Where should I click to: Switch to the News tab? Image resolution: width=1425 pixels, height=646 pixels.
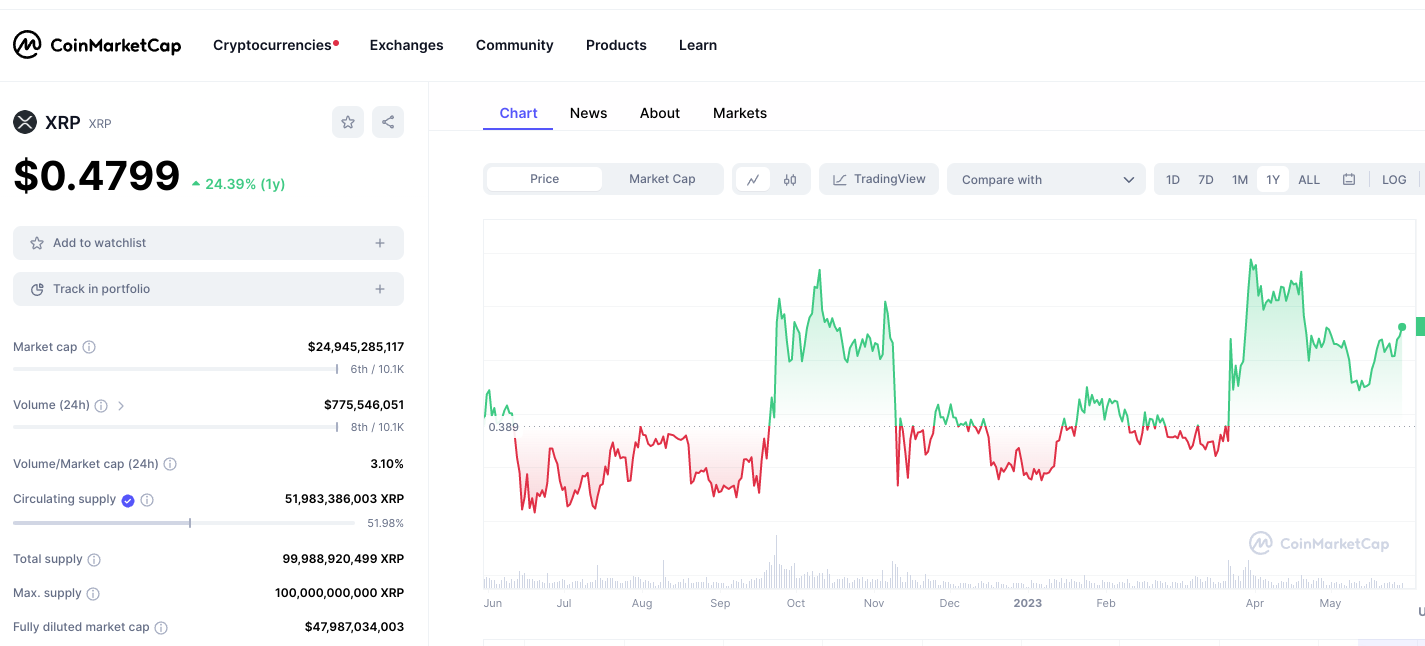point(588,113)
